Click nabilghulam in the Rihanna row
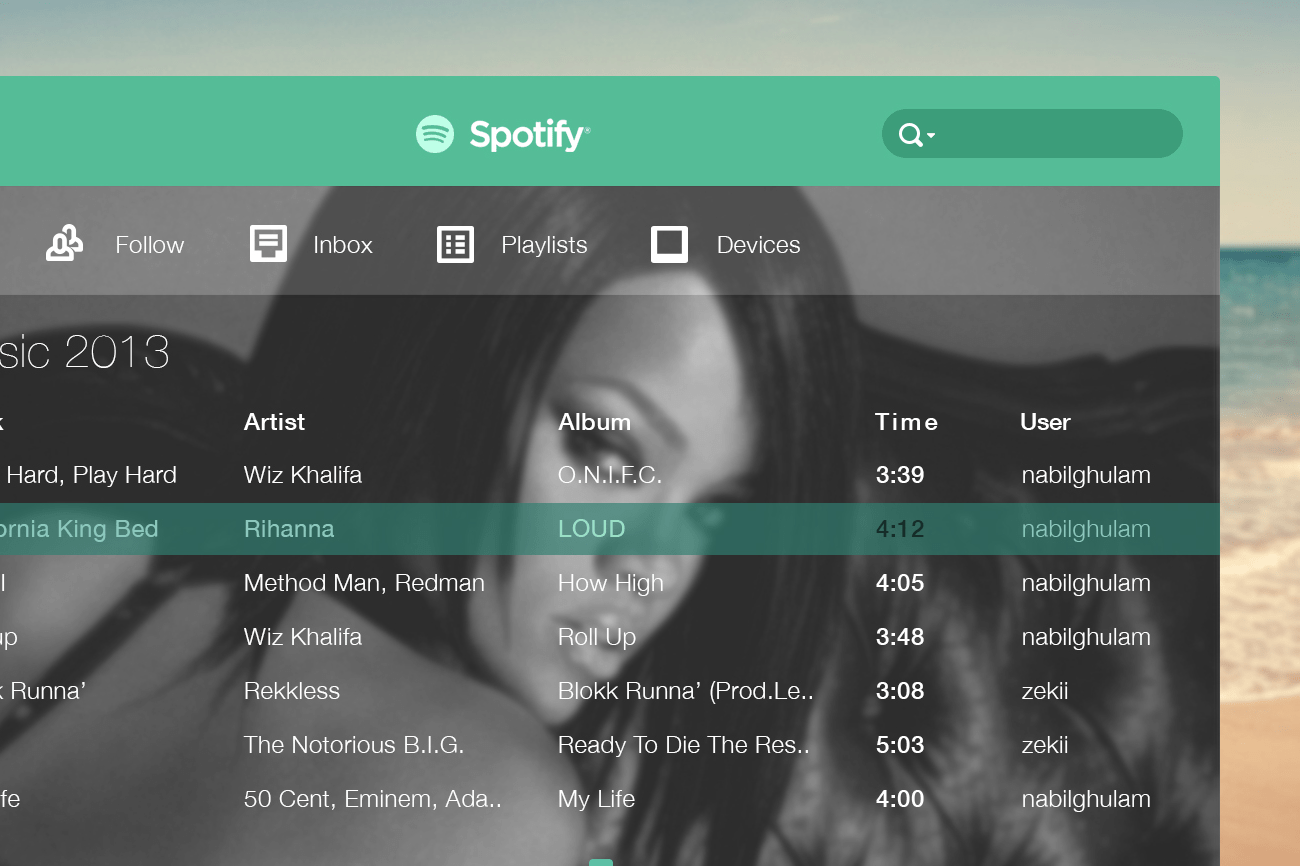The width and height of the screenshot is (1300, 866). click(1086, 529)
